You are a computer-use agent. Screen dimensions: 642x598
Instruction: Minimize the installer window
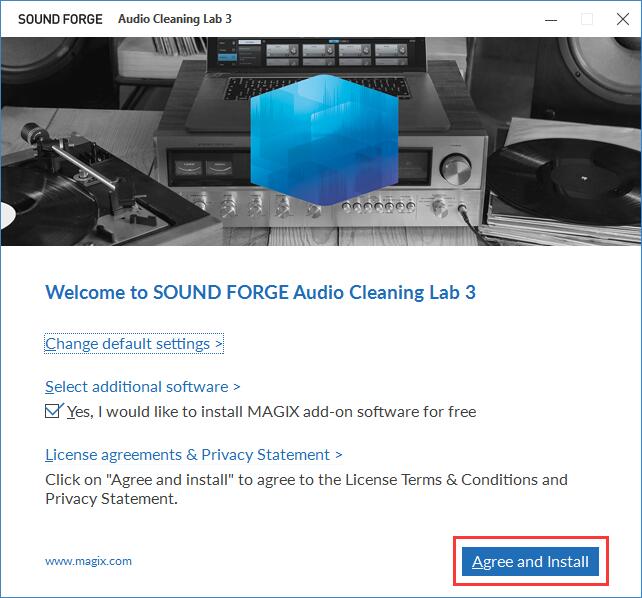point(551,20)
